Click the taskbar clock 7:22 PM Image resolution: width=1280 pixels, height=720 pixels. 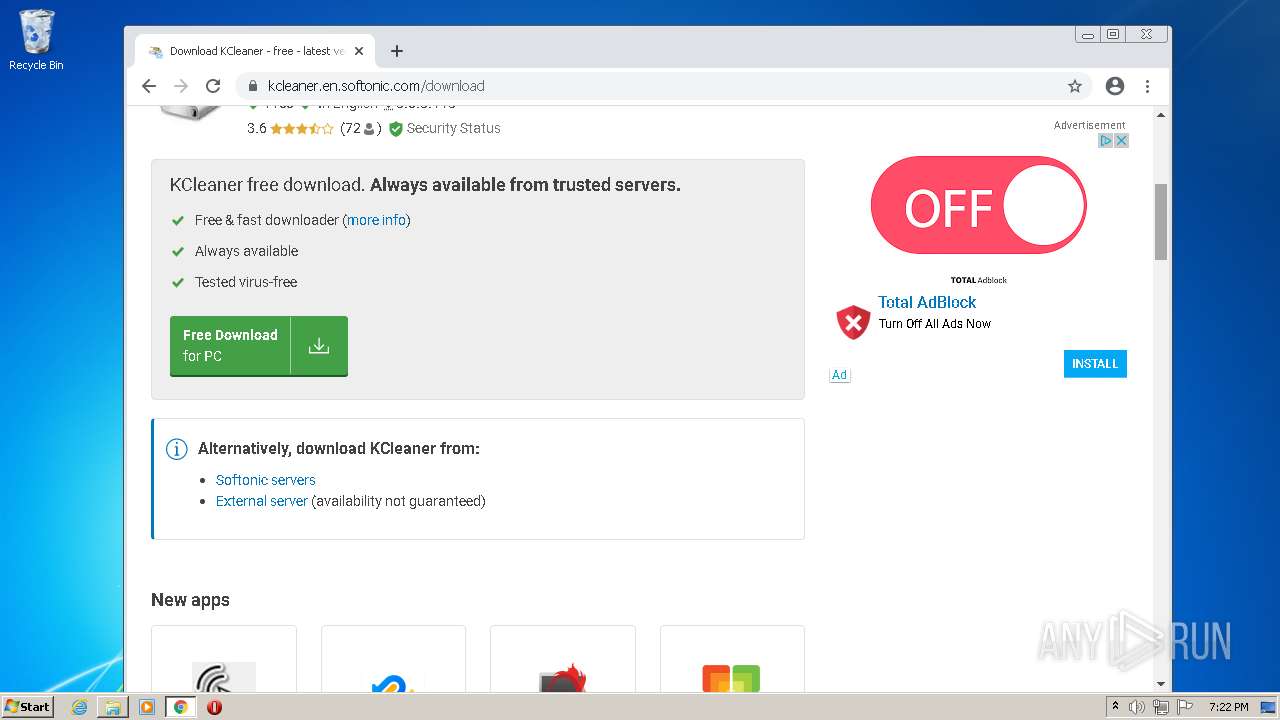[x=1228, y=707]
